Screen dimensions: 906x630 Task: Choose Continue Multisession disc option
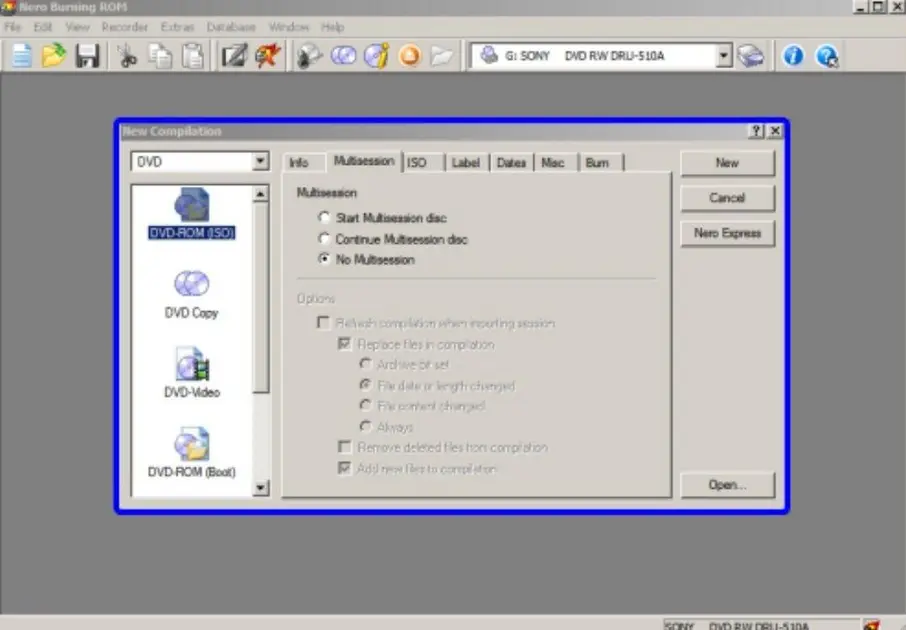323,239
